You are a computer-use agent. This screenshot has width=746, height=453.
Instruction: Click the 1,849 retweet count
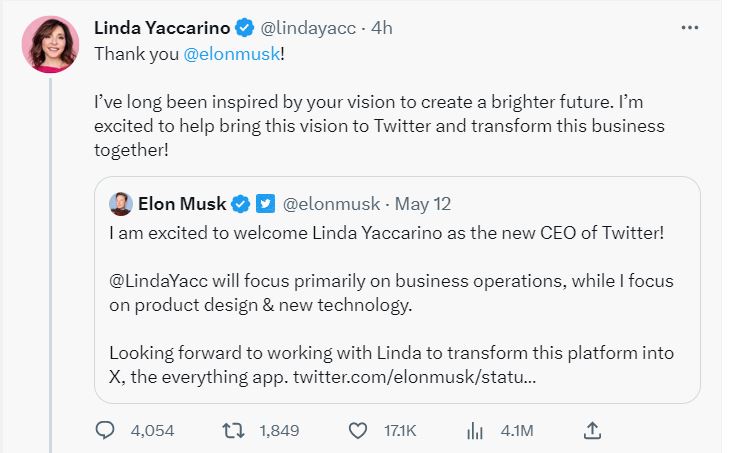(x=280, y=431)
